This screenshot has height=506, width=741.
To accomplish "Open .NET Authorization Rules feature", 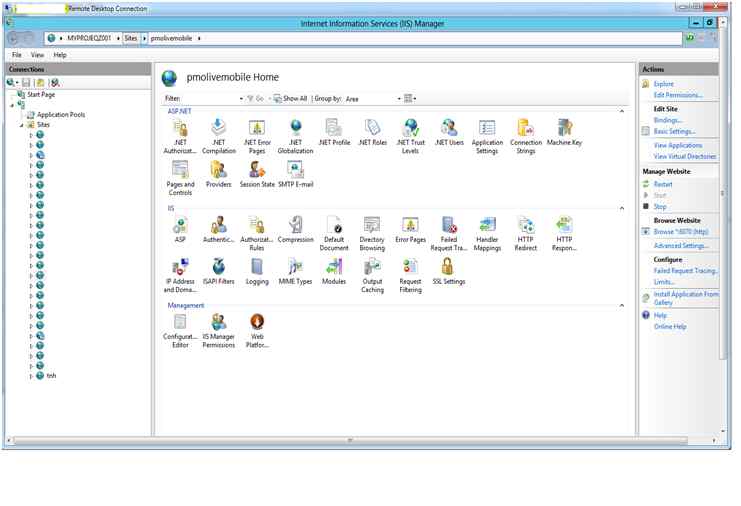I will 180,137.
